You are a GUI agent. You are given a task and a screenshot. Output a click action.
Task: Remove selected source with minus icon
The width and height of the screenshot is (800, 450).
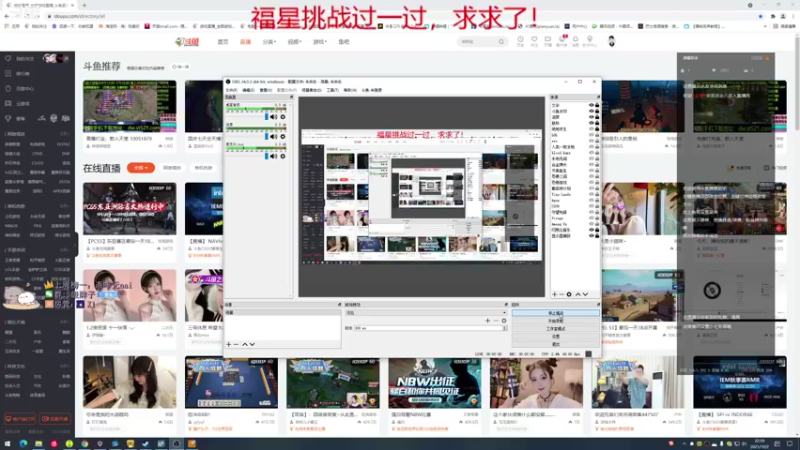[562, 294]
